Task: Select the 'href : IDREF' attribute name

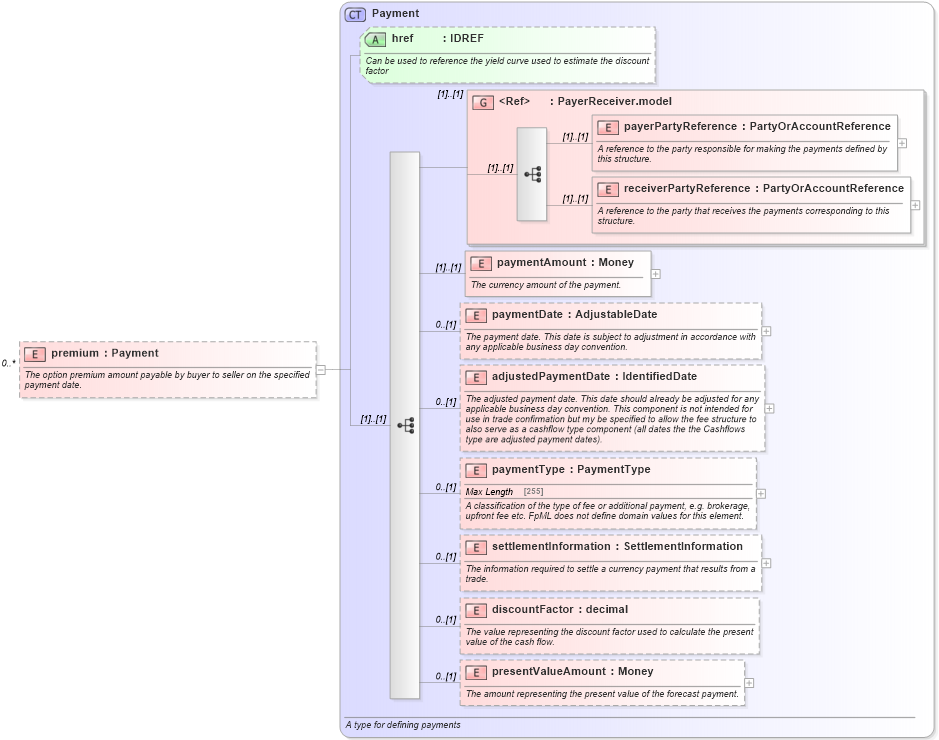Action: pos(438,38)
